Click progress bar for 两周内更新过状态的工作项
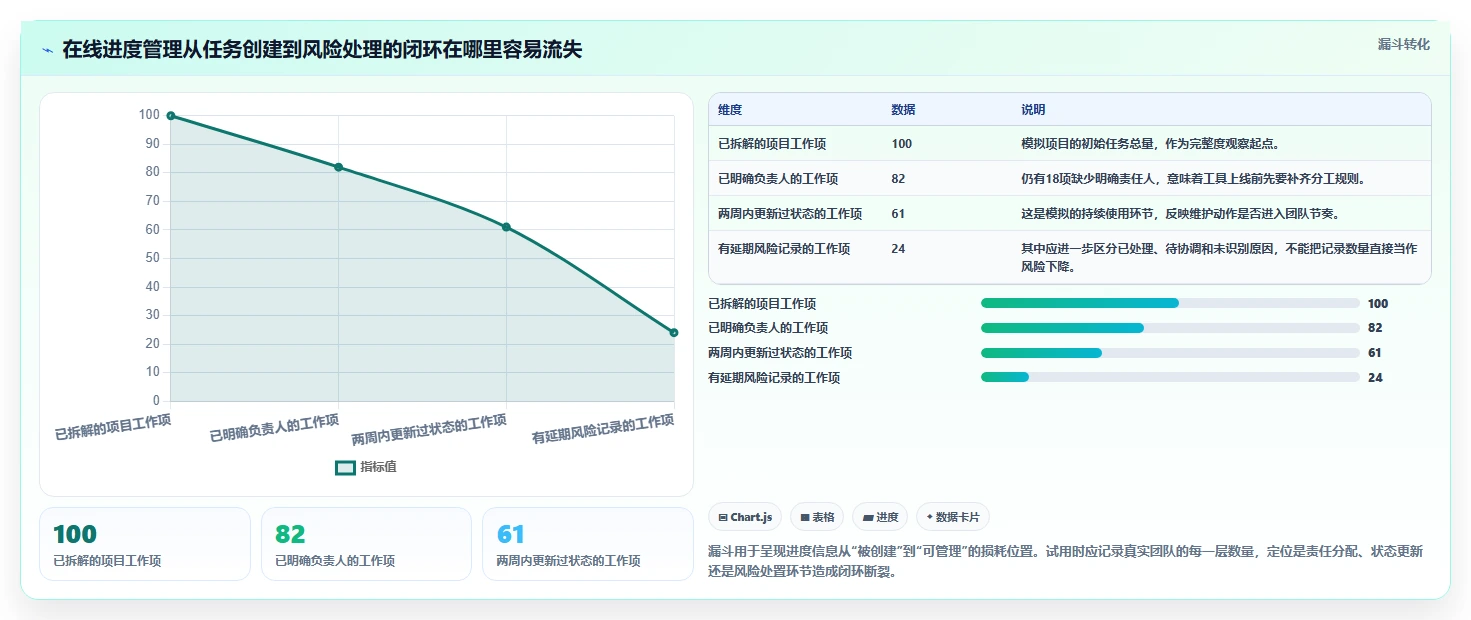Screen dimensions: 1471x620 tap(1170, 353)
